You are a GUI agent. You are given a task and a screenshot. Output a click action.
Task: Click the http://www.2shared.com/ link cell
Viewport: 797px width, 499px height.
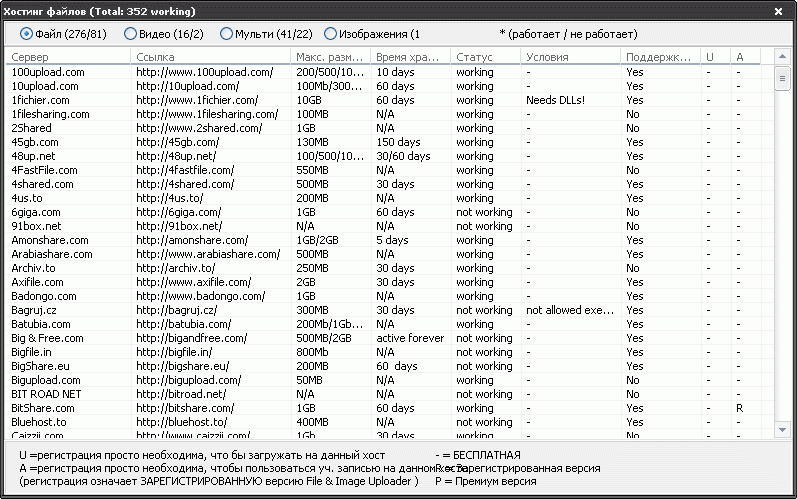click(199, 128)
